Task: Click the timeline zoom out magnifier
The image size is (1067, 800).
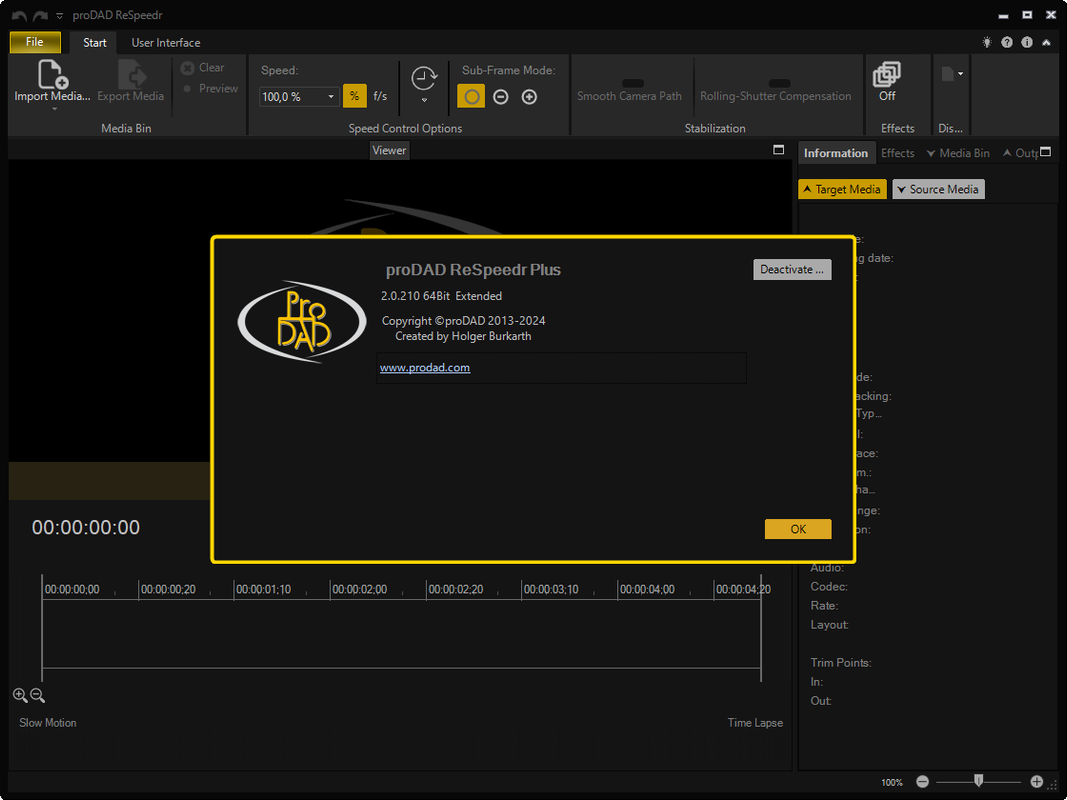Action: tap(37, 695)
